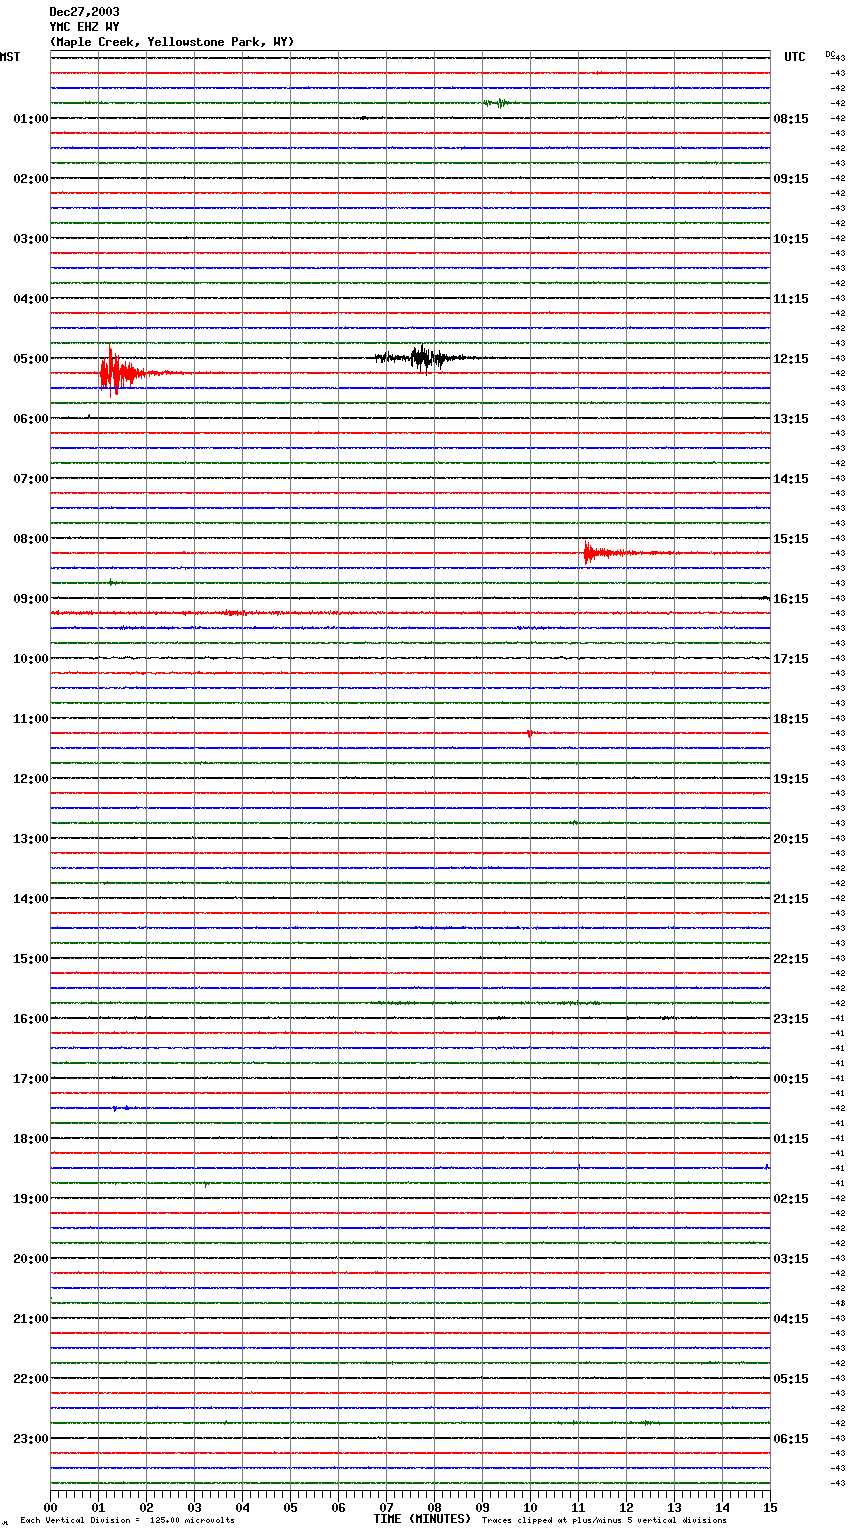The image size is (850, 1534).
Task: Click the 12:15 UTC time label
Action: click(791, 359)
